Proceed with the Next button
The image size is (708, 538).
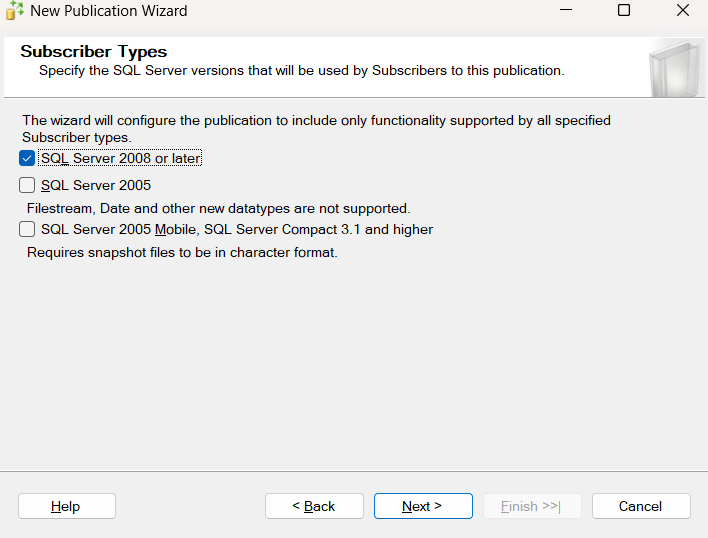[x=422, y=506]
